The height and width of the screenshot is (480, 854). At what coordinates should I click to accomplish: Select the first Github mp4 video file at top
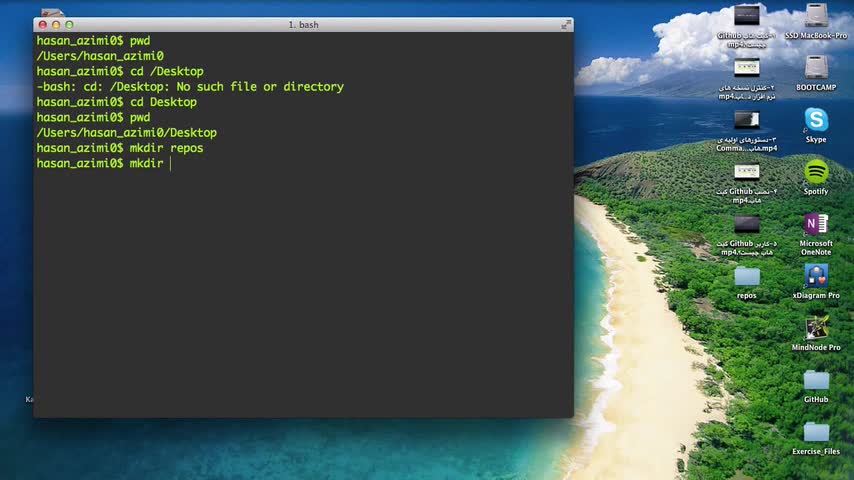(747, 16)
